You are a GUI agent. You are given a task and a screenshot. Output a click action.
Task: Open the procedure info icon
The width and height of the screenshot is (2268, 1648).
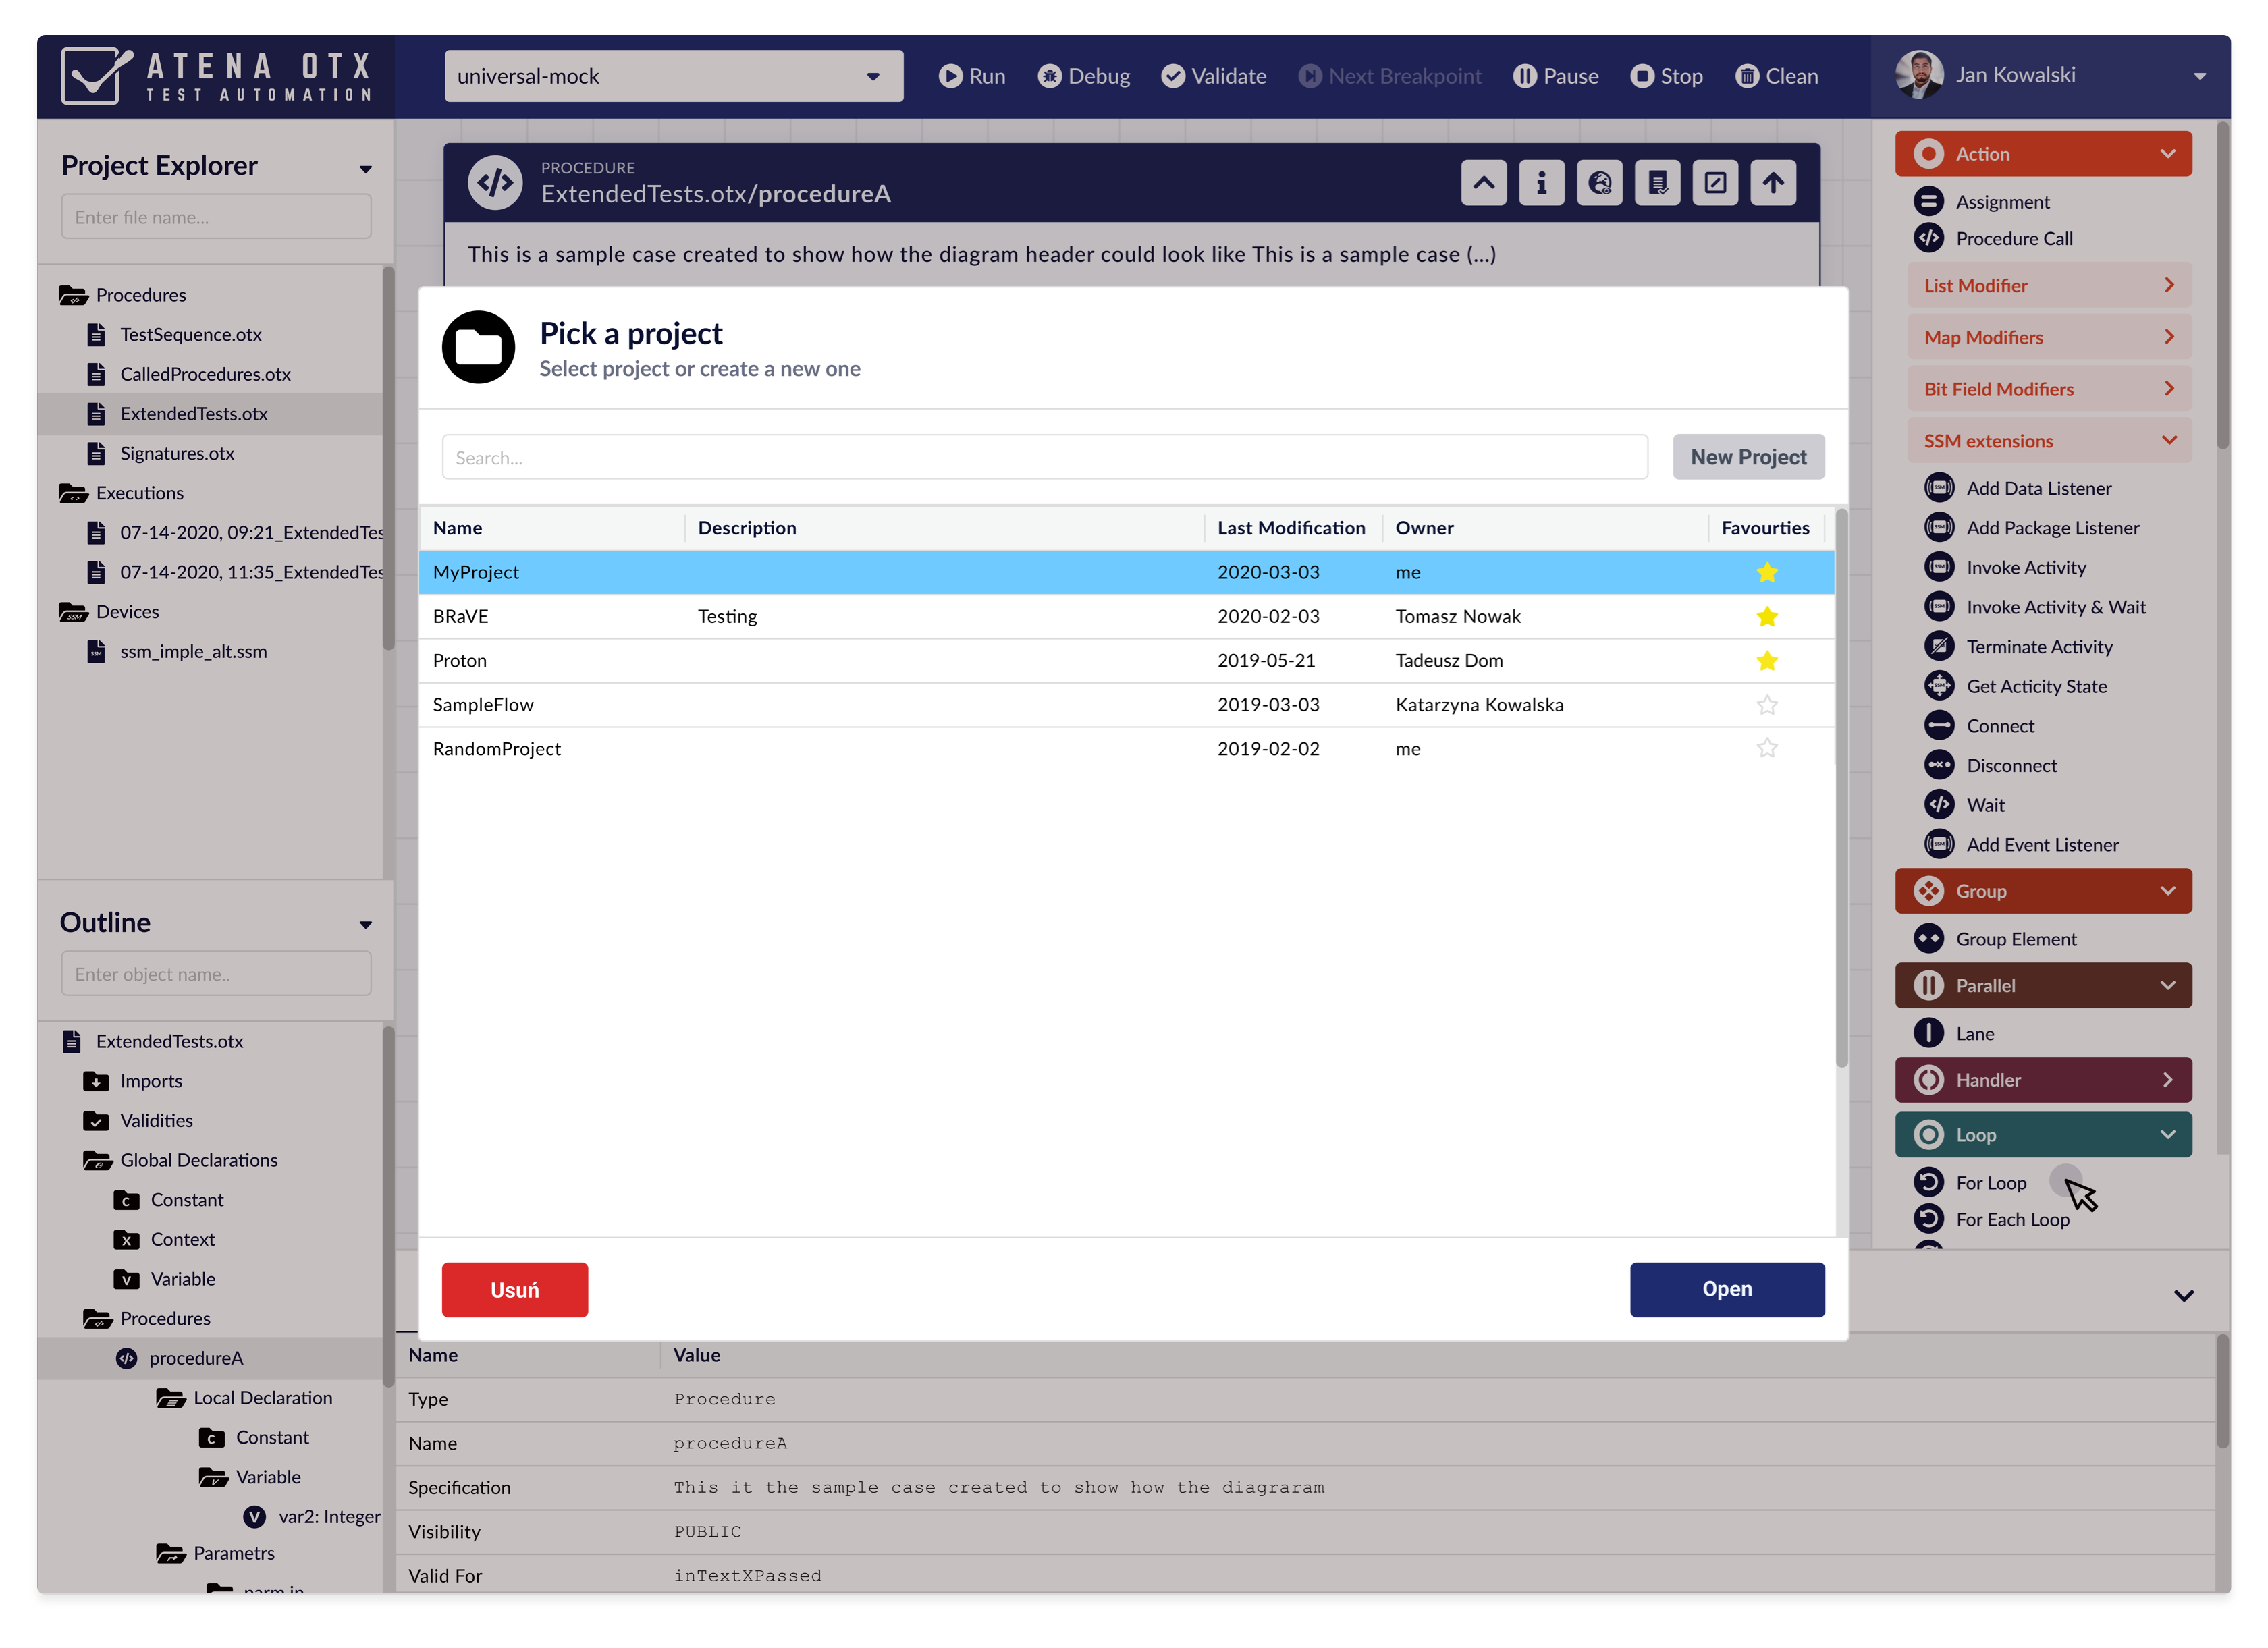(x=1542, y=183)
